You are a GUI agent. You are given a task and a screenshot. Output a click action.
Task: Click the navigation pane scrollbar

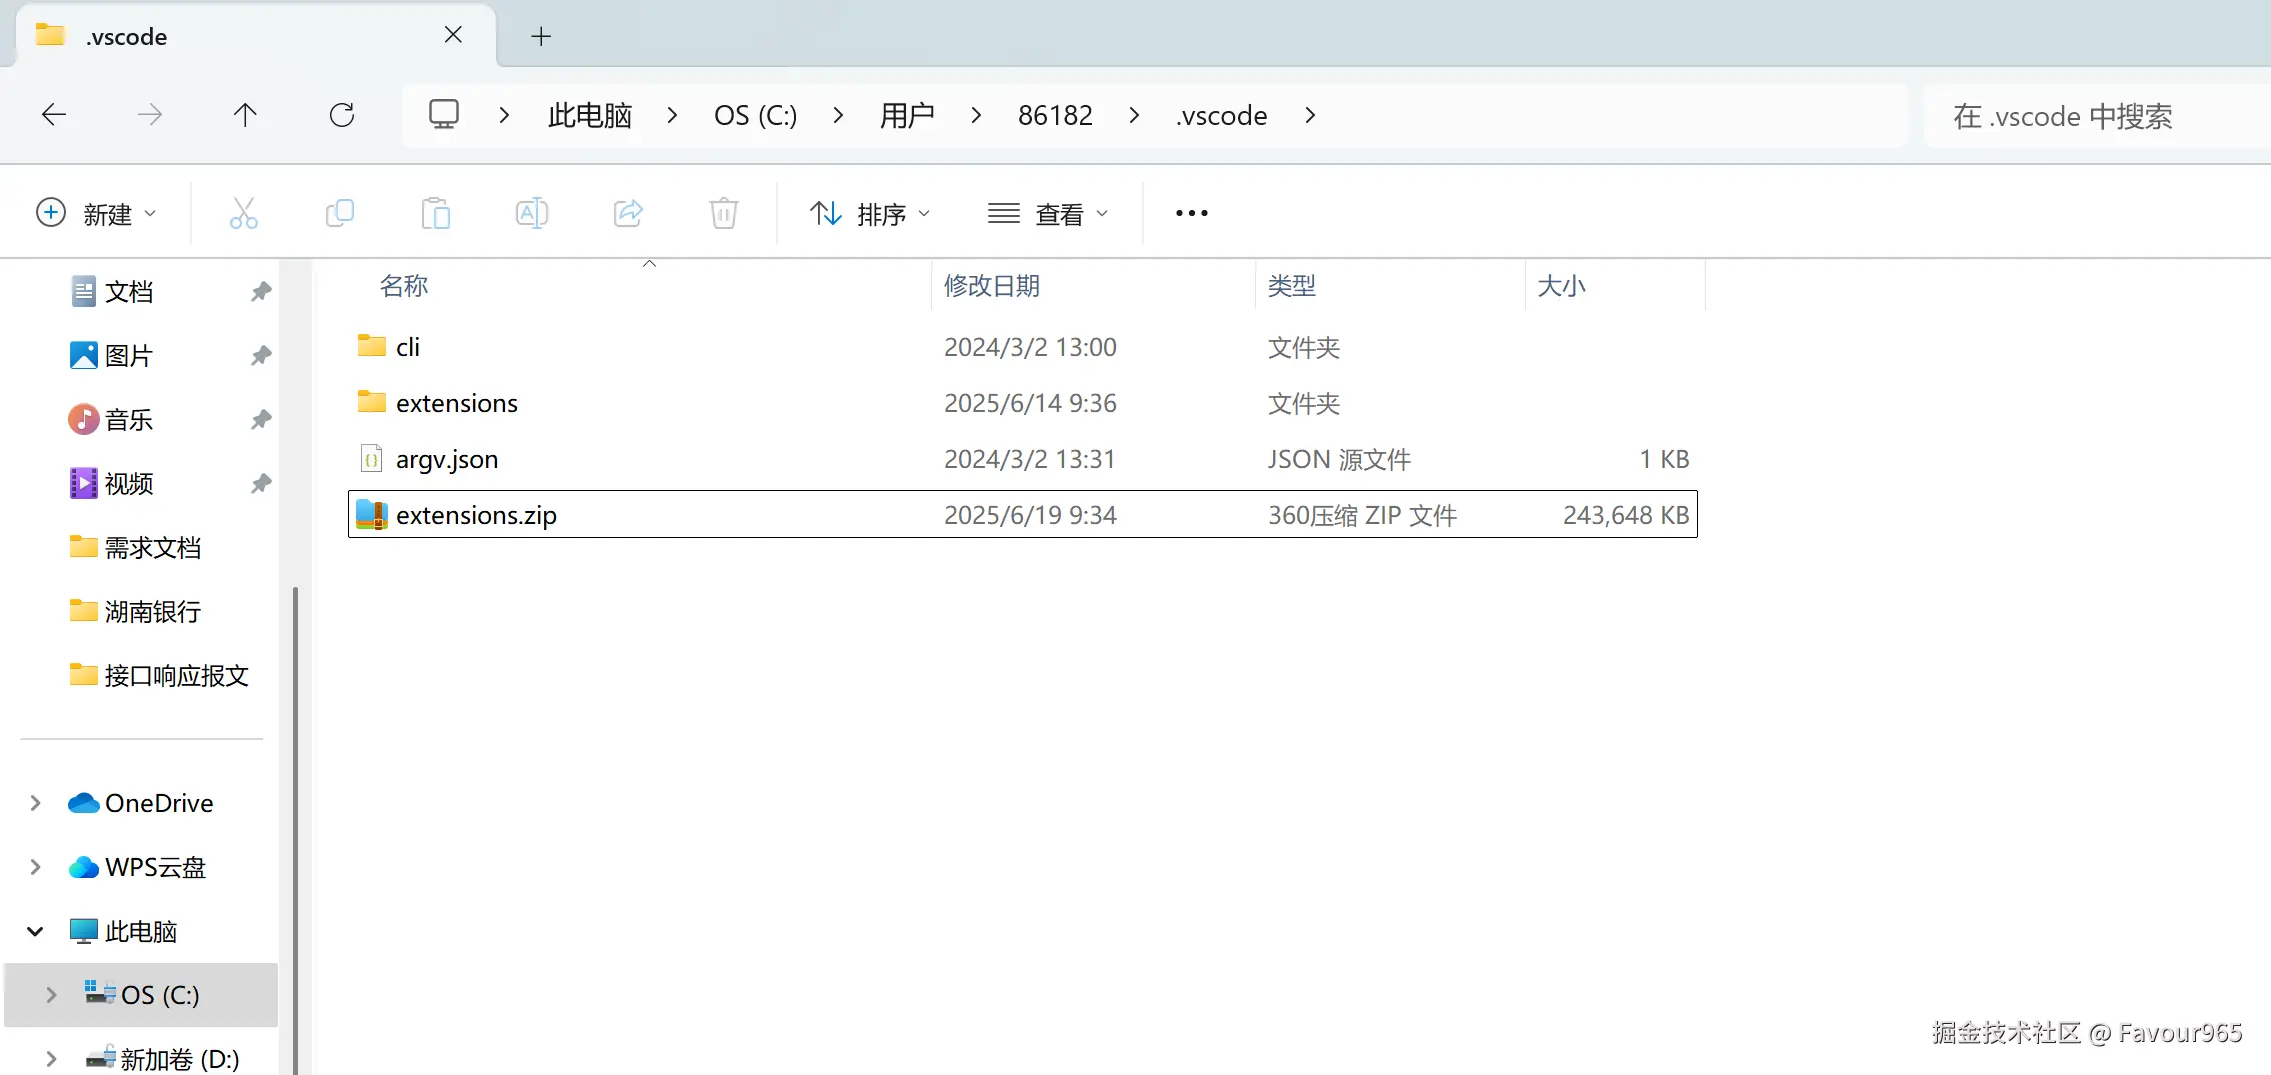(295, 830)
